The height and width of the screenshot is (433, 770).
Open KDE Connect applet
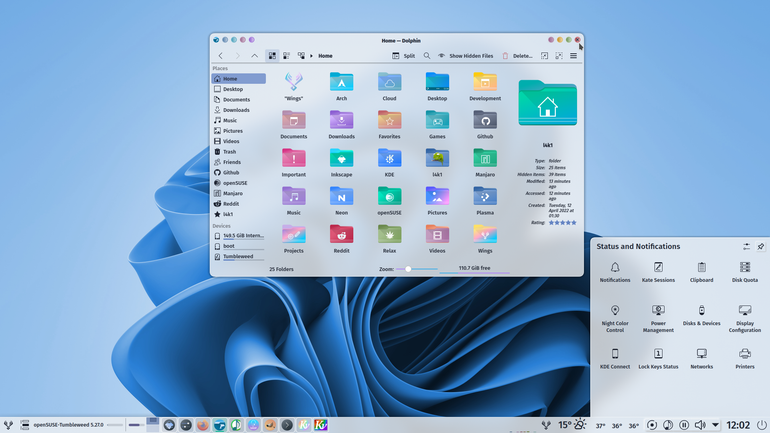(x=615, y=358)
